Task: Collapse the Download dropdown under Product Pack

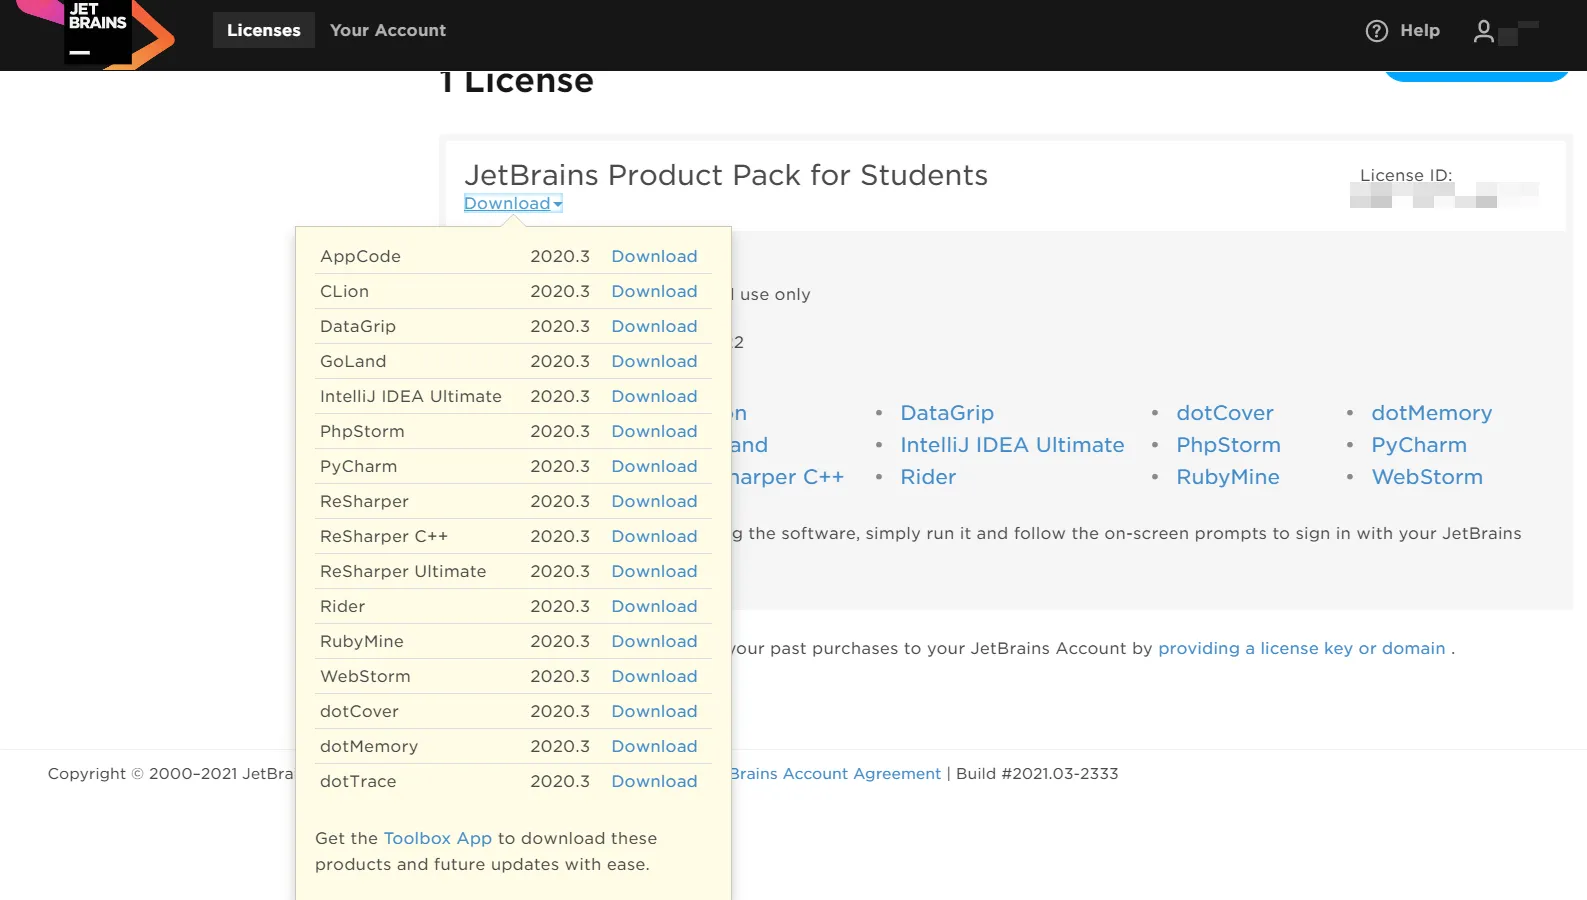Action: point(512,204)
